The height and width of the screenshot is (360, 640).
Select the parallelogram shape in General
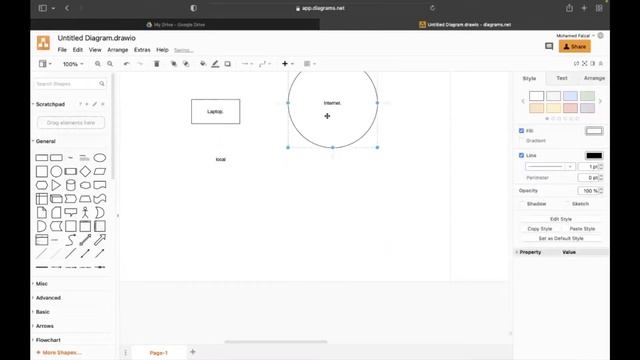pyautogui.click(x=100, y=171)
